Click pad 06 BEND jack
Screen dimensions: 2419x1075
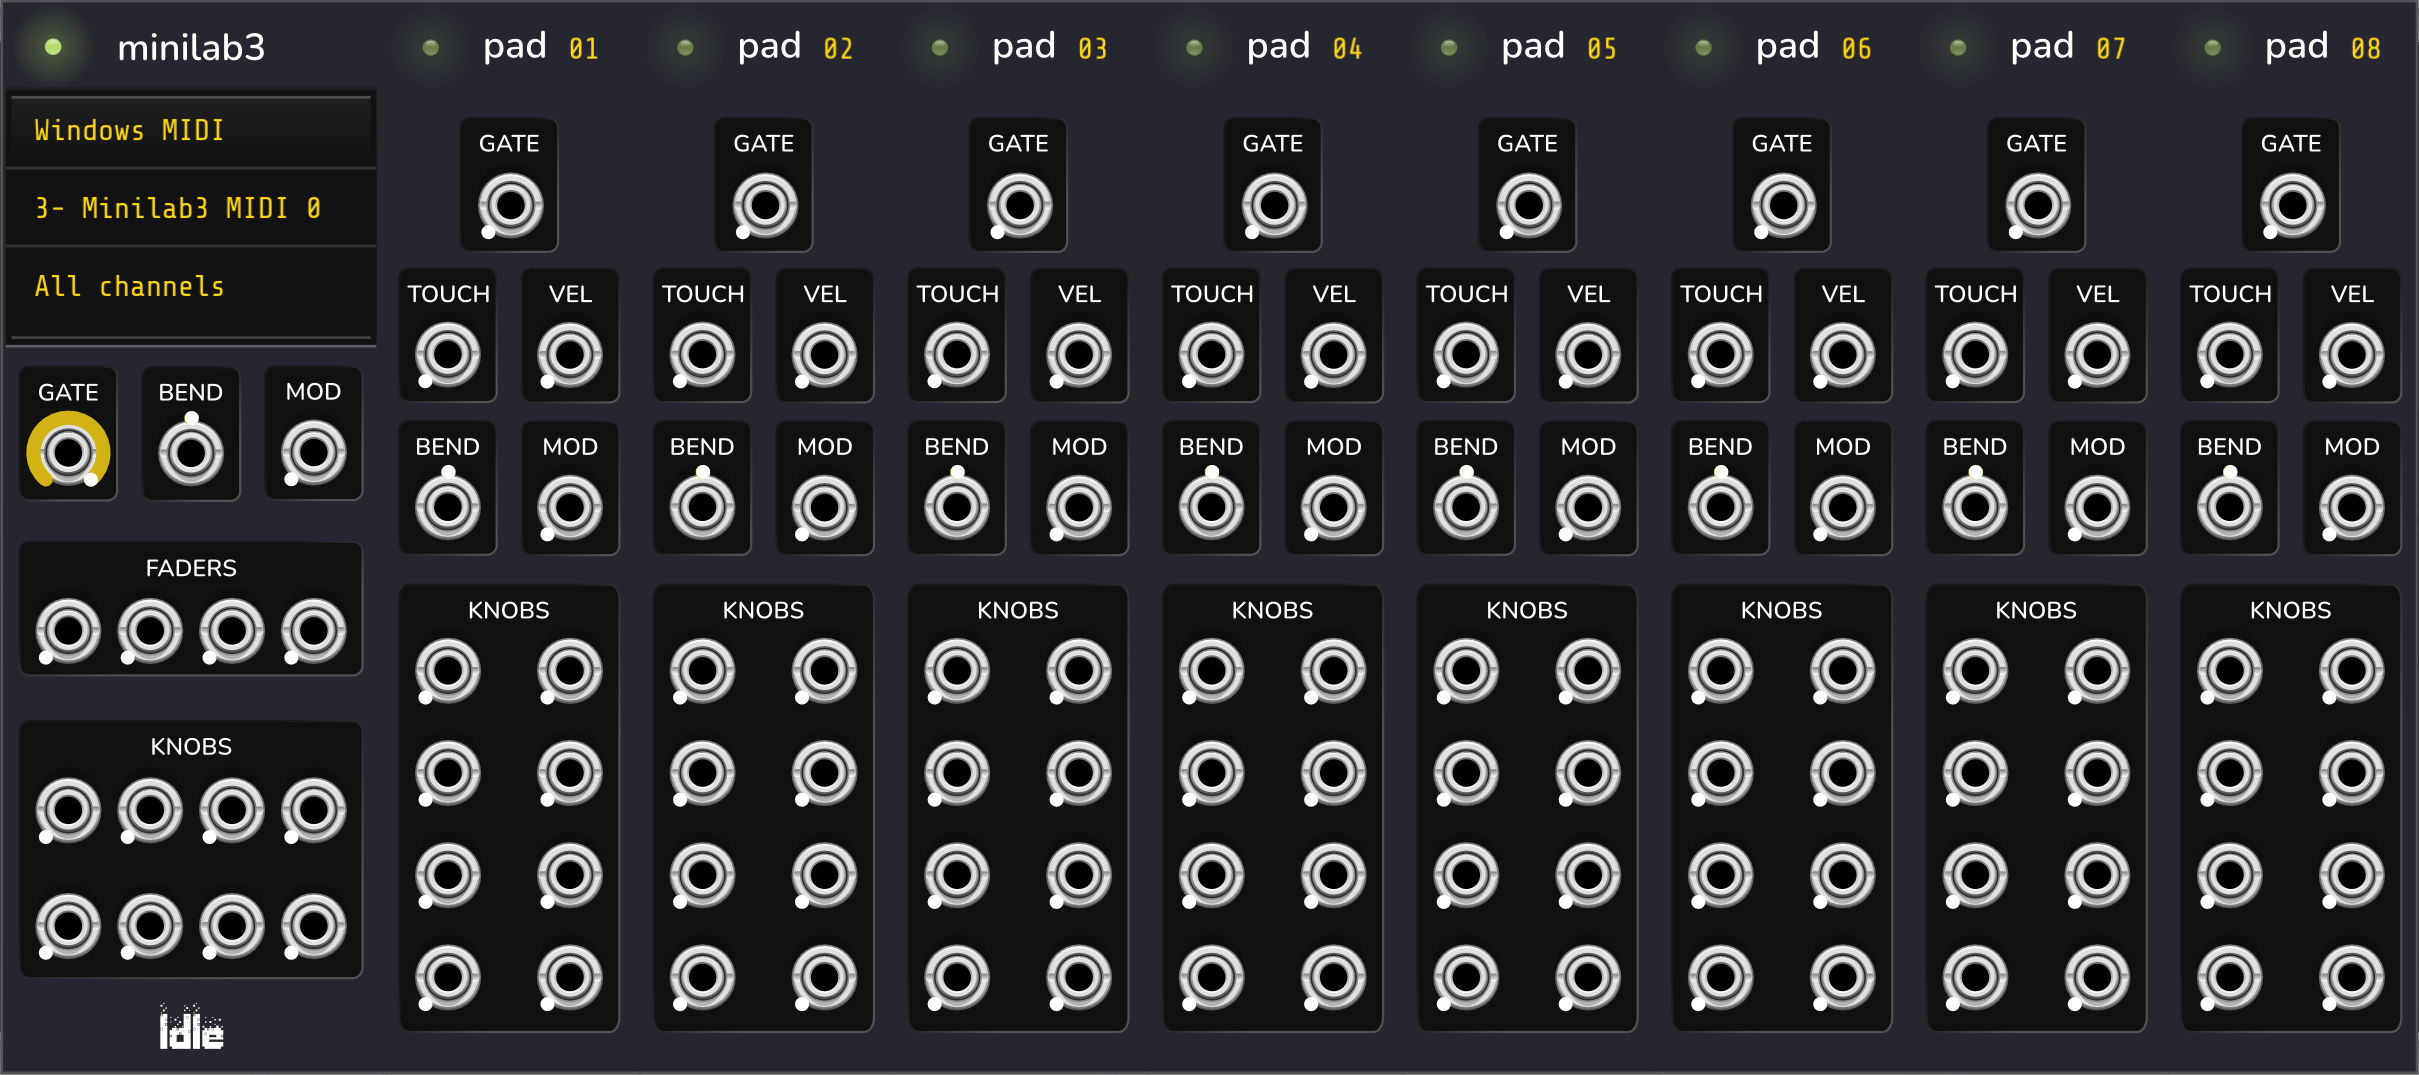(1720, 507)
